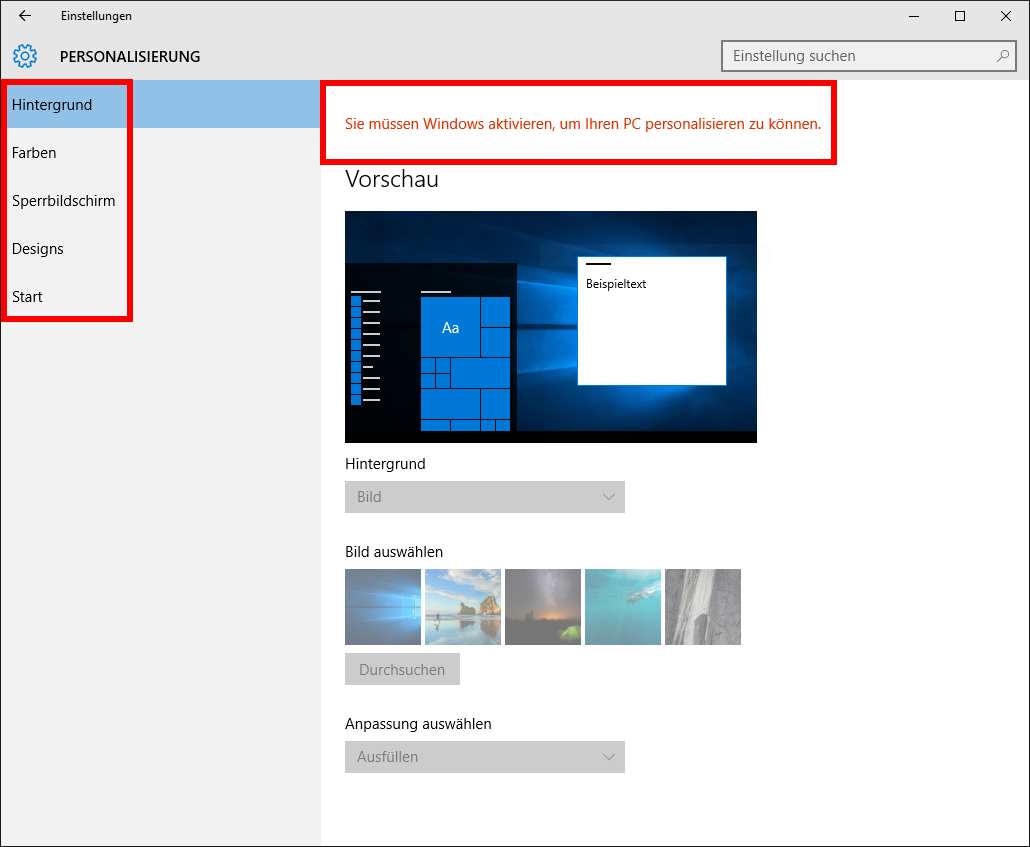Select the Hintergrund sidebar item

tap(160, 104)
